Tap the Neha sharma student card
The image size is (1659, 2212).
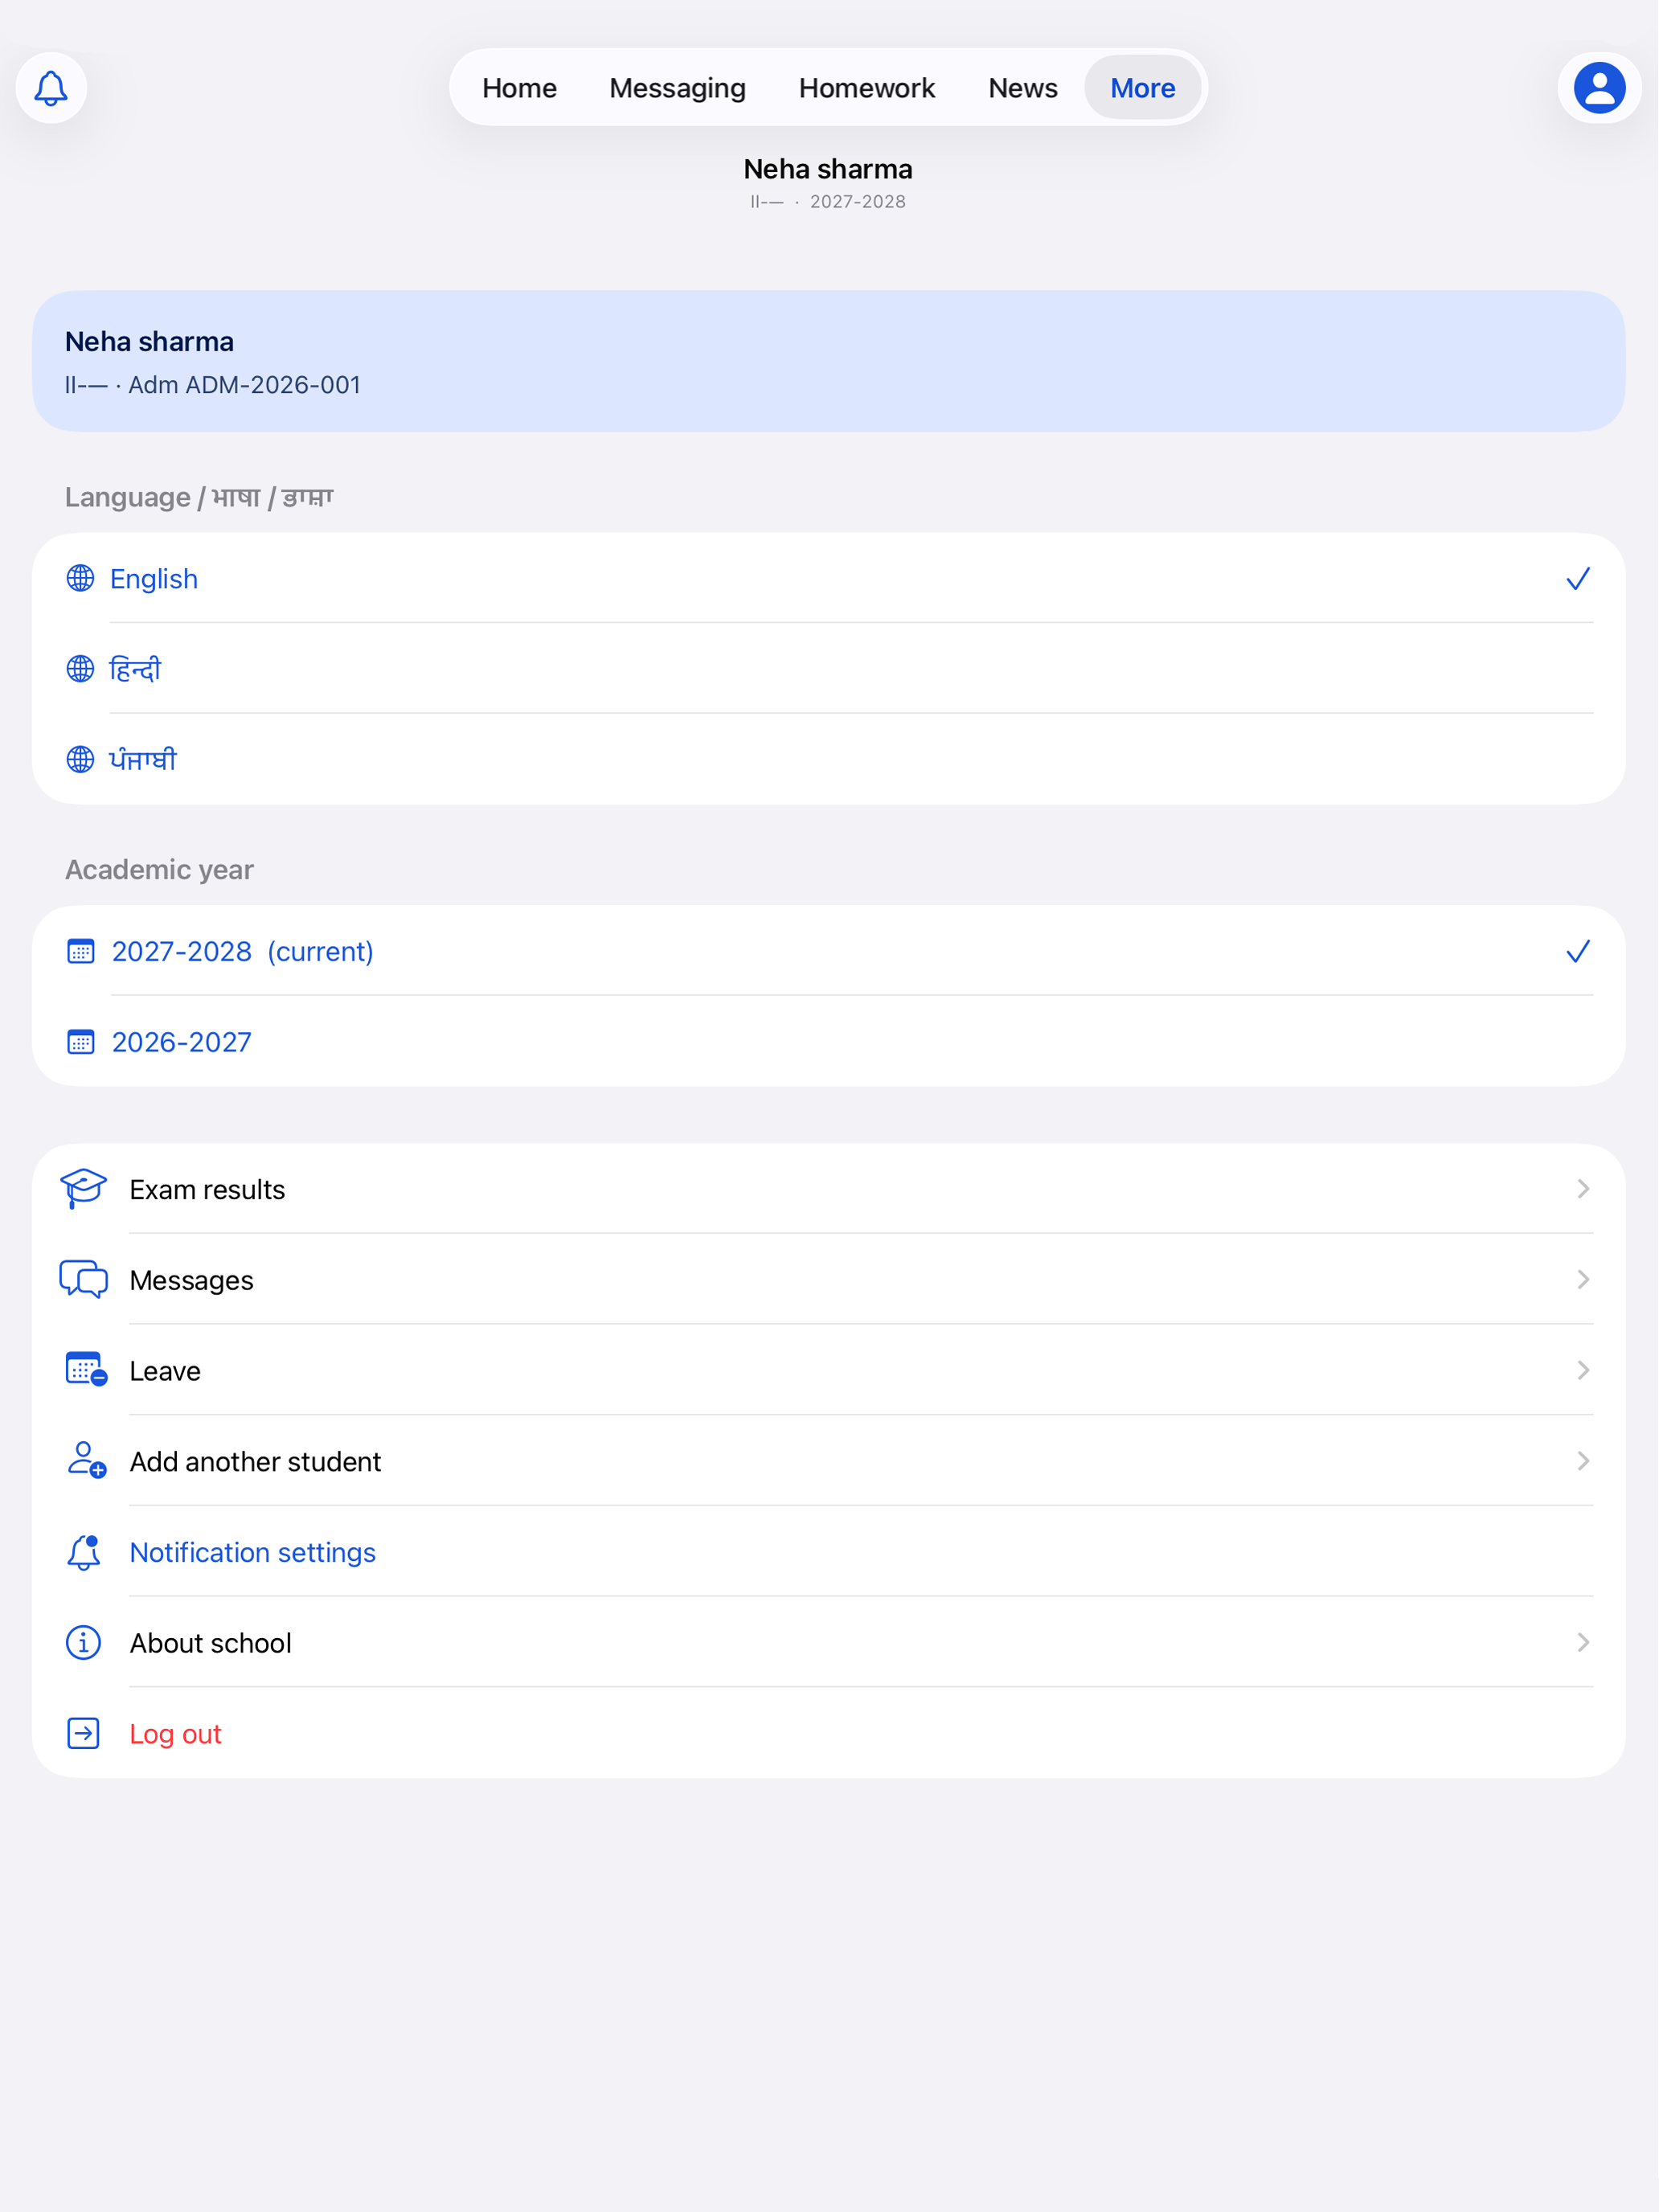829,361
